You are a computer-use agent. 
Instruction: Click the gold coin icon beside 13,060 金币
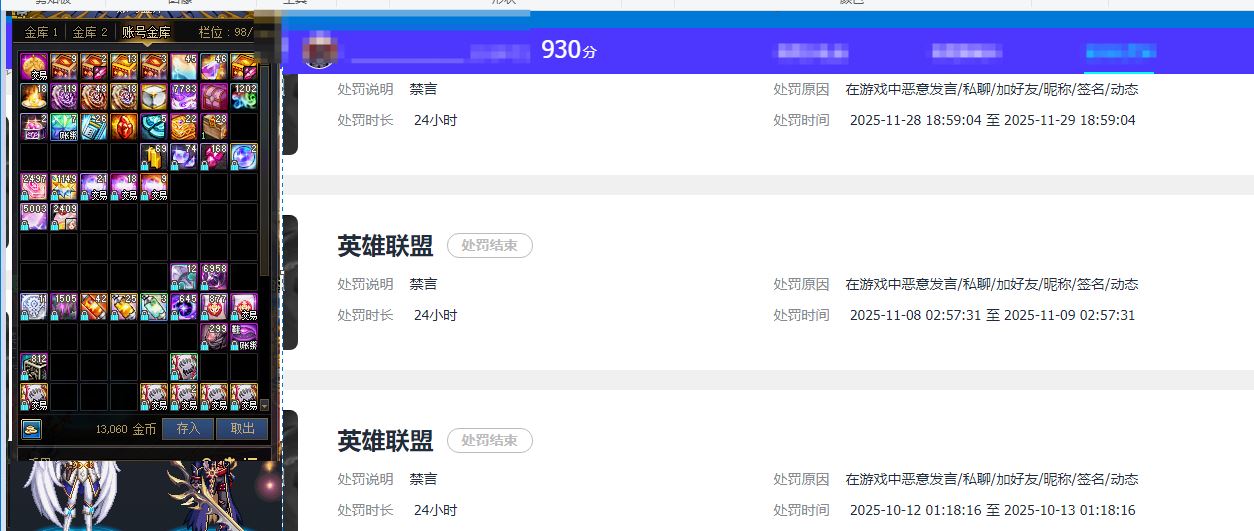(32, 429)
